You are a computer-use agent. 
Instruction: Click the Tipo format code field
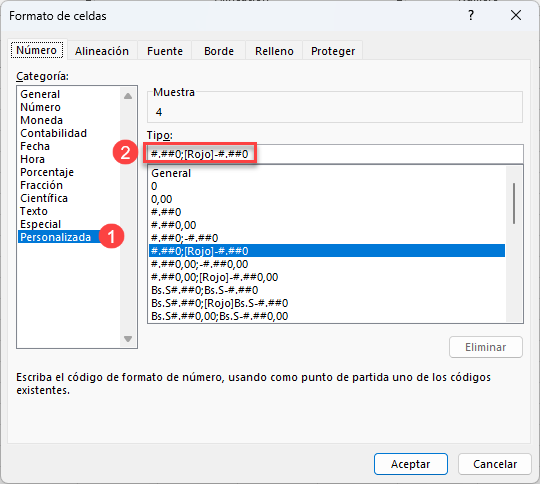[334, 154]
